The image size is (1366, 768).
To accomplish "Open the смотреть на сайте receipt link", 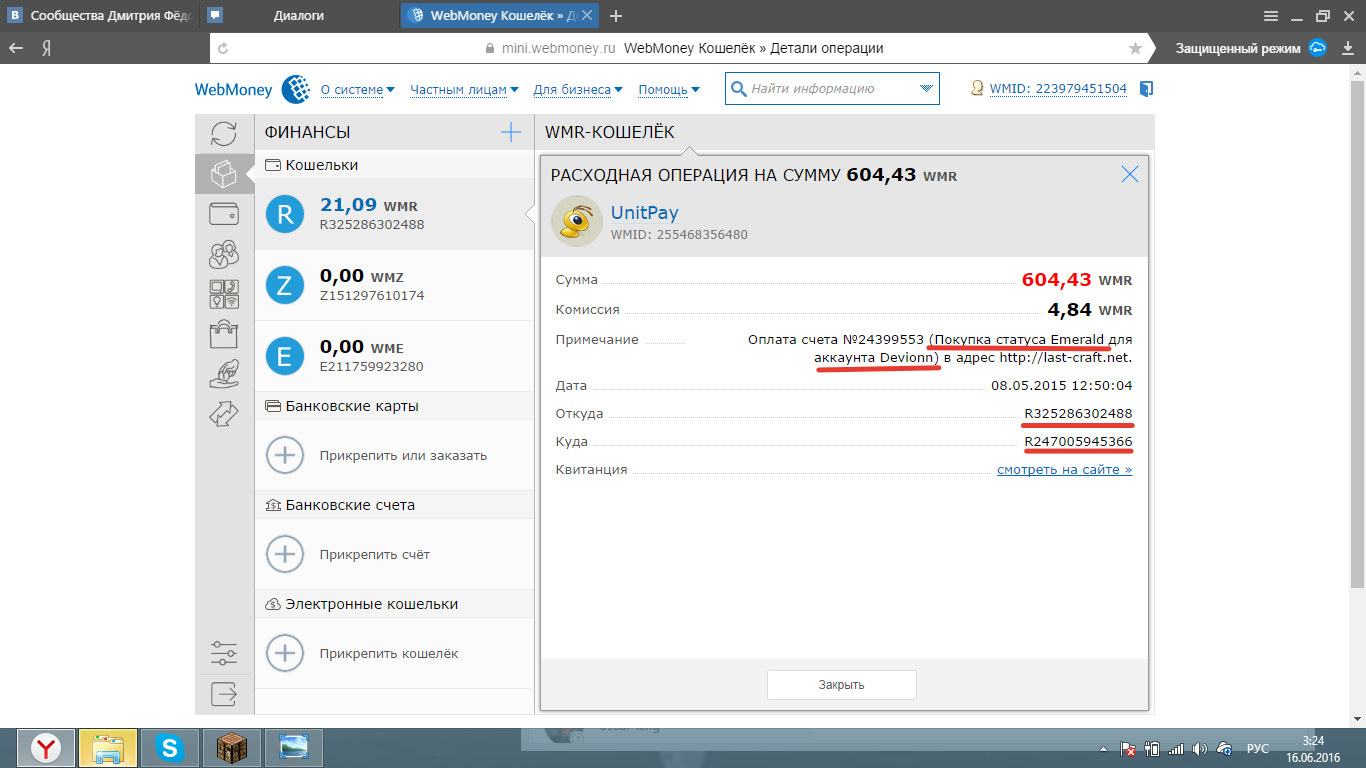I will (x=1064, y=469).
